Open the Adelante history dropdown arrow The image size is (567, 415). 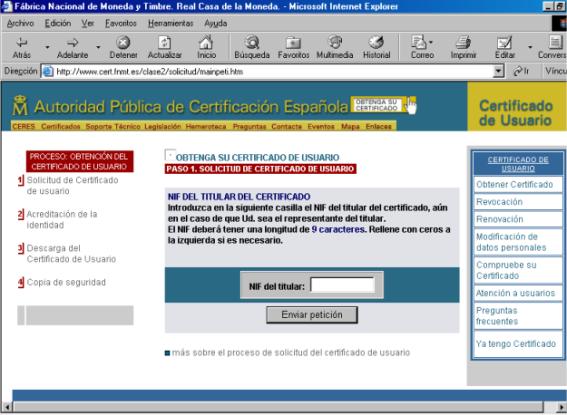click(98, 47)
